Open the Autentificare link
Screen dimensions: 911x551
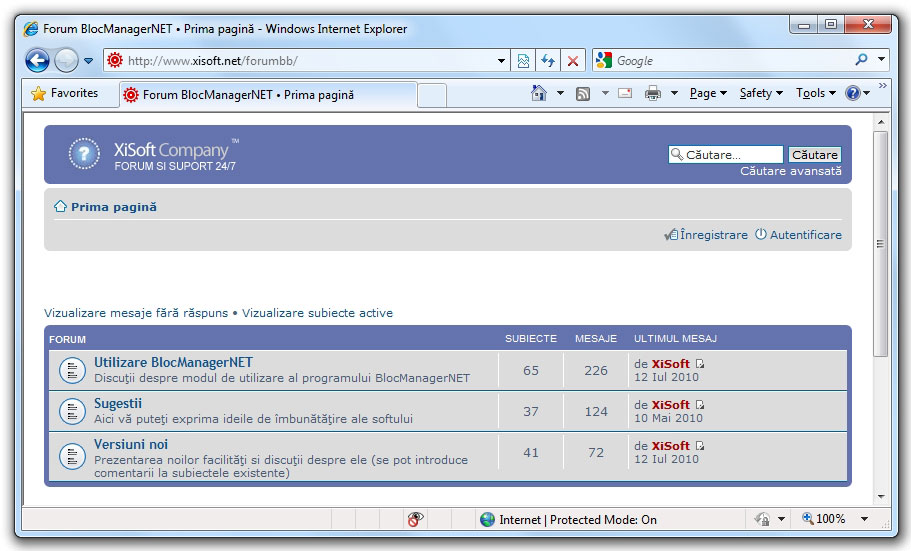click(x=805, y=235)
